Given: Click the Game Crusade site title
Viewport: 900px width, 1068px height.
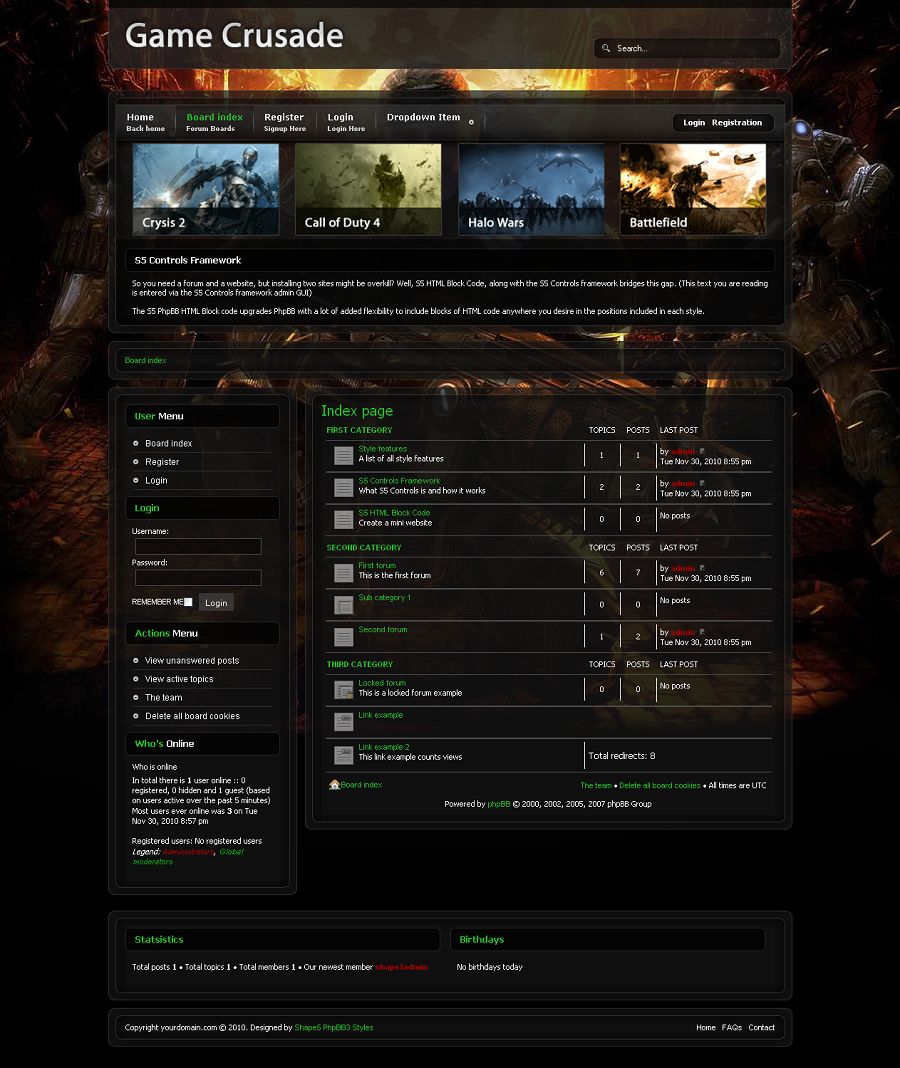Looking at the screenshot, I should pyautogui.click(x=234, y=35).
